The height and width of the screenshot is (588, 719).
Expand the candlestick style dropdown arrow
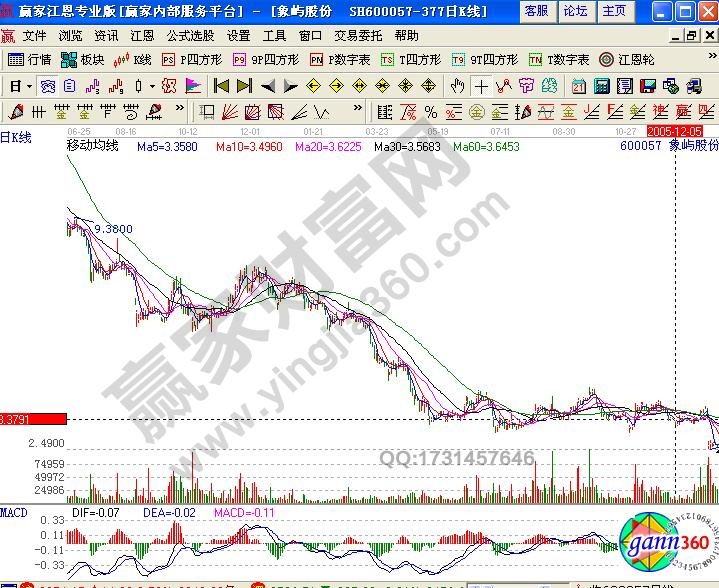pyautogui.click(x=150, y=85)
